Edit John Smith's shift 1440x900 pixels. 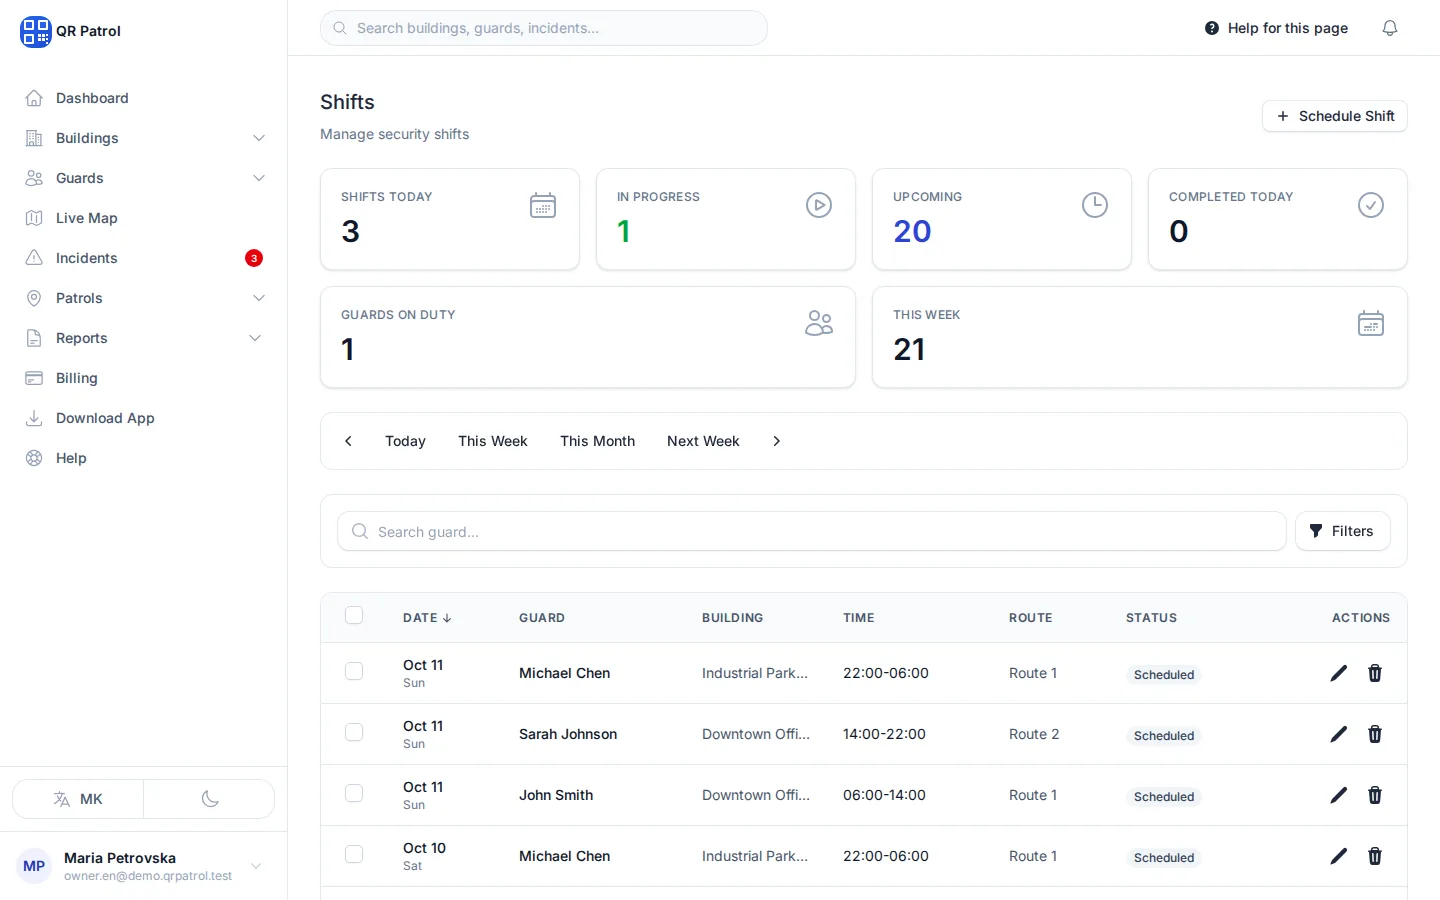pos(1339,795)
